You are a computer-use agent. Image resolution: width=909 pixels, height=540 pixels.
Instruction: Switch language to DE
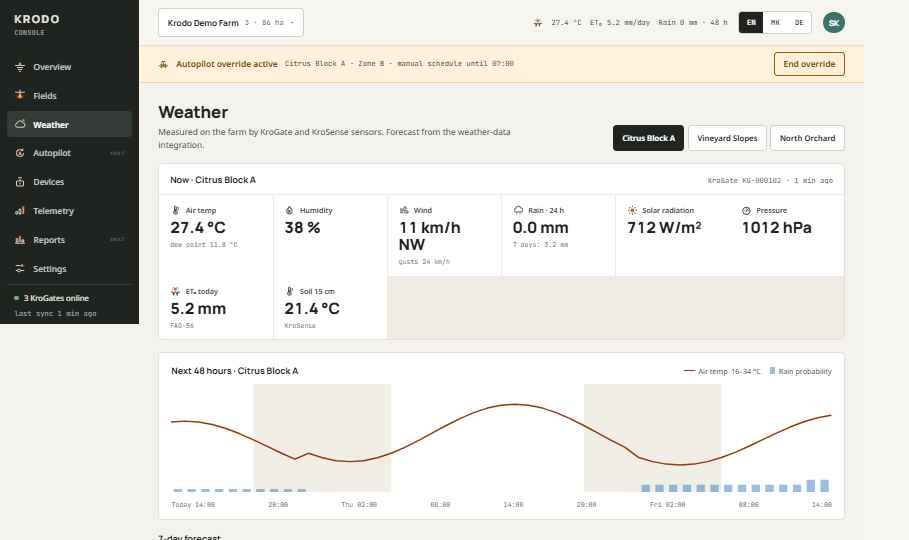point(799,23)
